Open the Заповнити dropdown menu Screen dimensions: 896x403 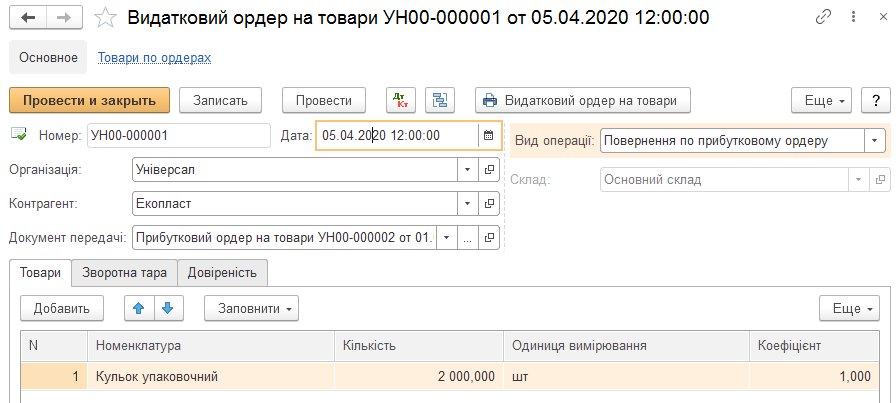pyautogui.click(x=251, y=309)
